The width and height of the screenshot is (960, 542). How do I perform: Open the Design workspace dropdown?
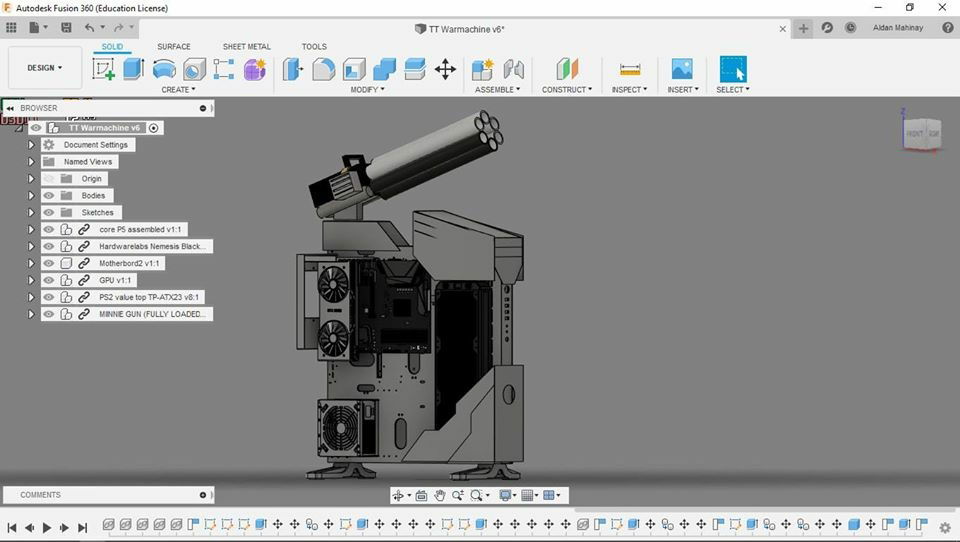click(x=45, y=68)
